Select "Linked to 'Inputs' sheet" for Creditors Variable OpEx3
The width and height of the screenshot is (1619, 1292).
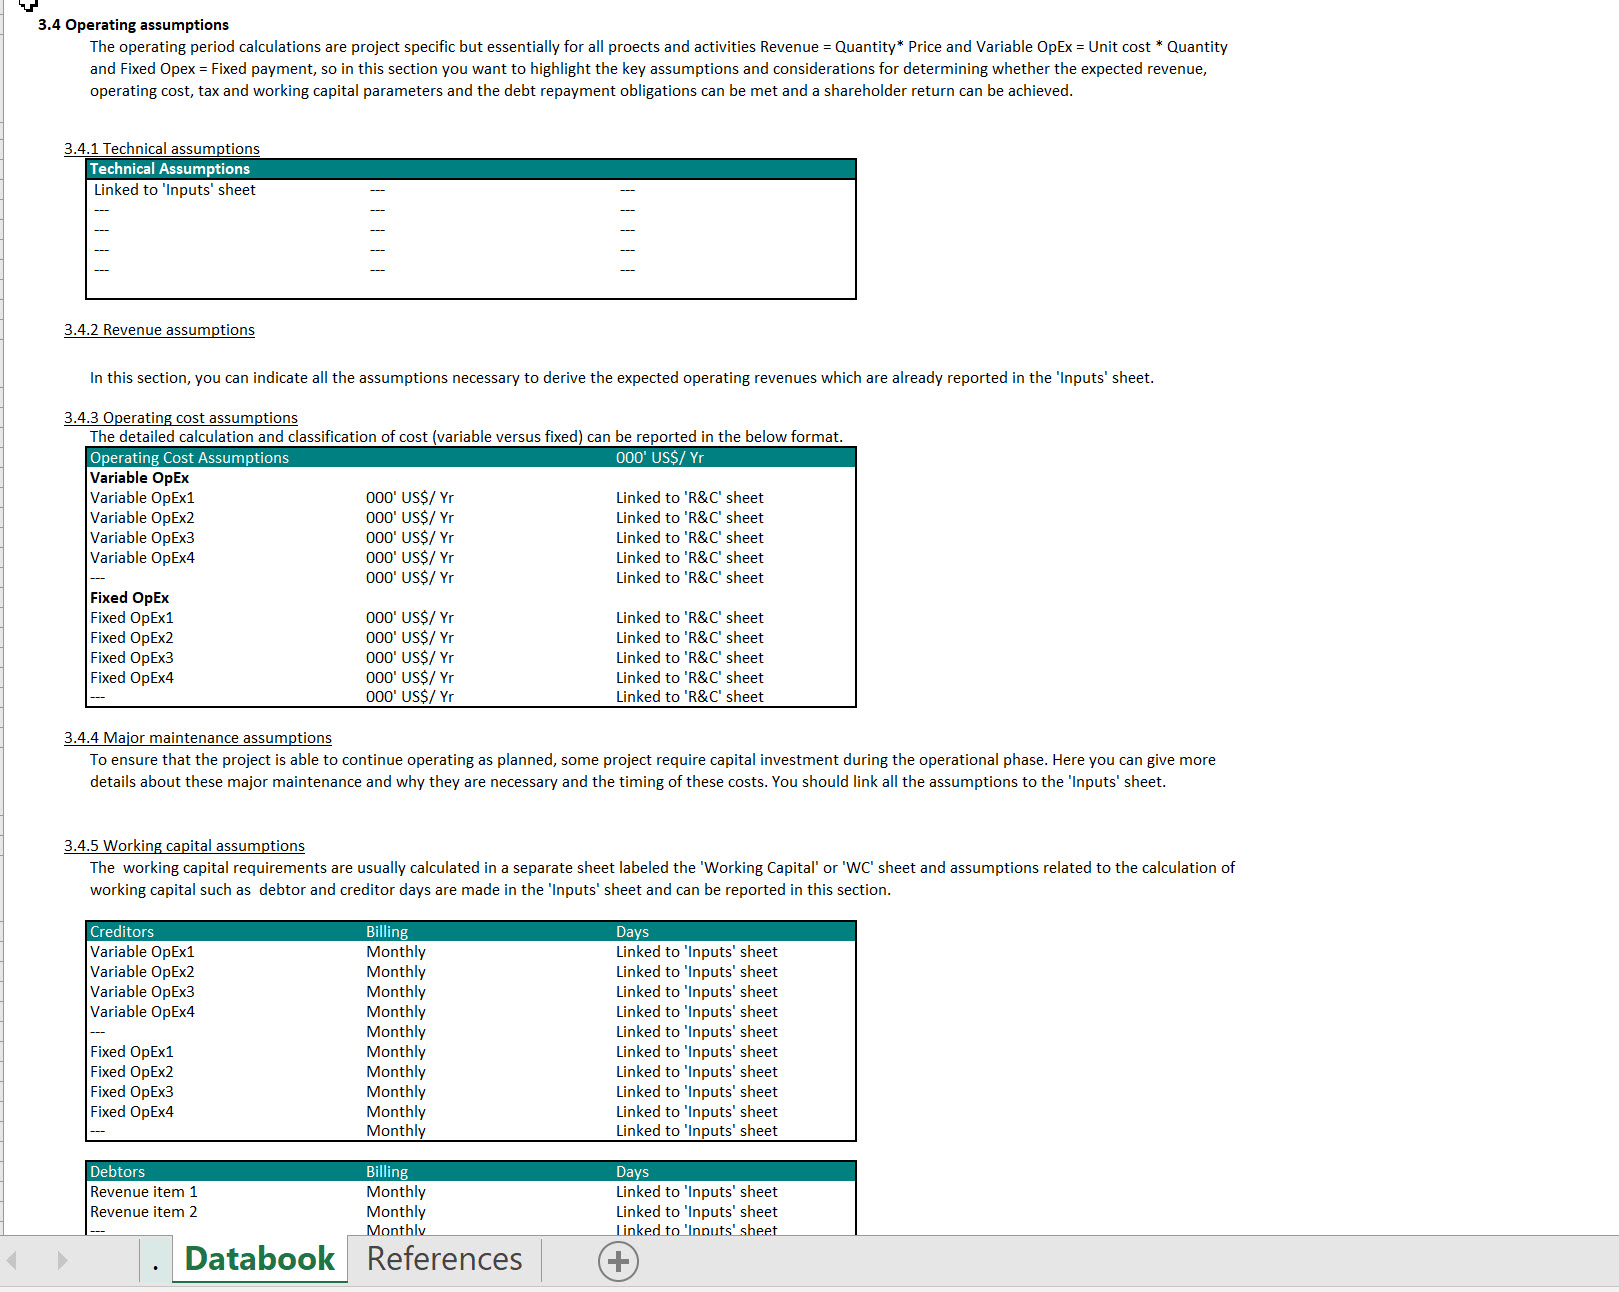pyautogui.click(x=697, y=992)
